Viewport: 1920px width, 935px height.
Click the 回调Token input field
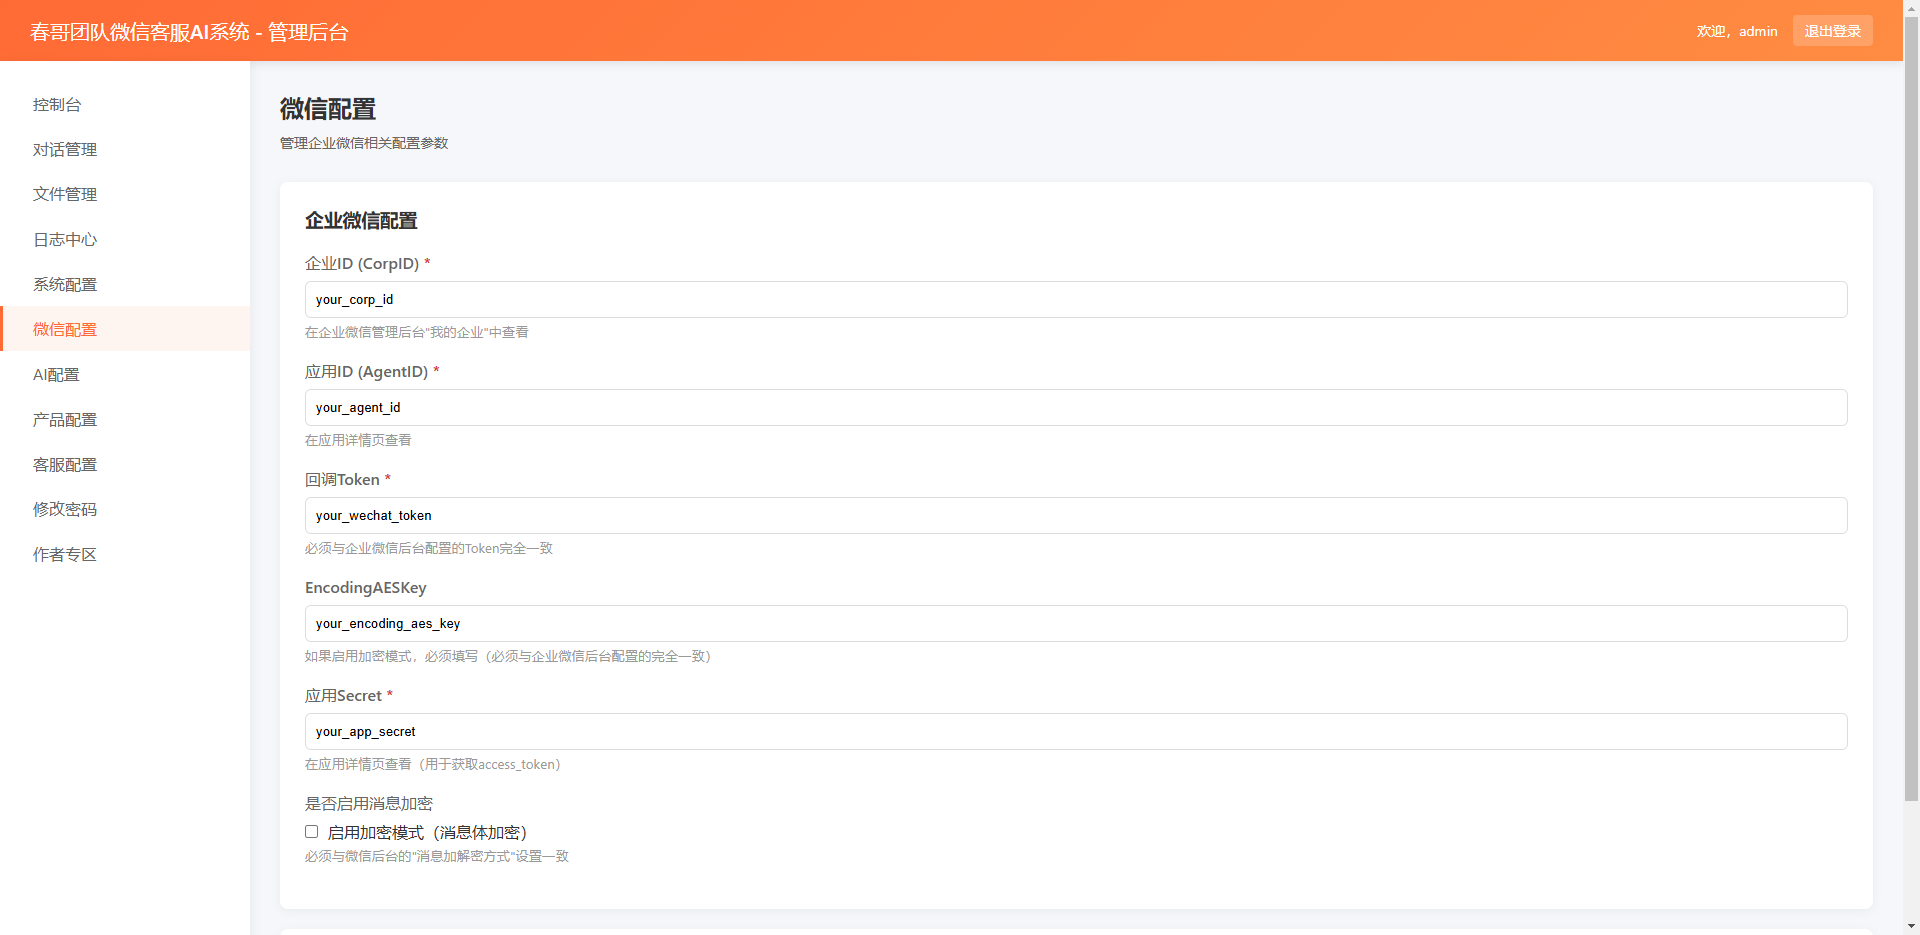coord(1075,516)
